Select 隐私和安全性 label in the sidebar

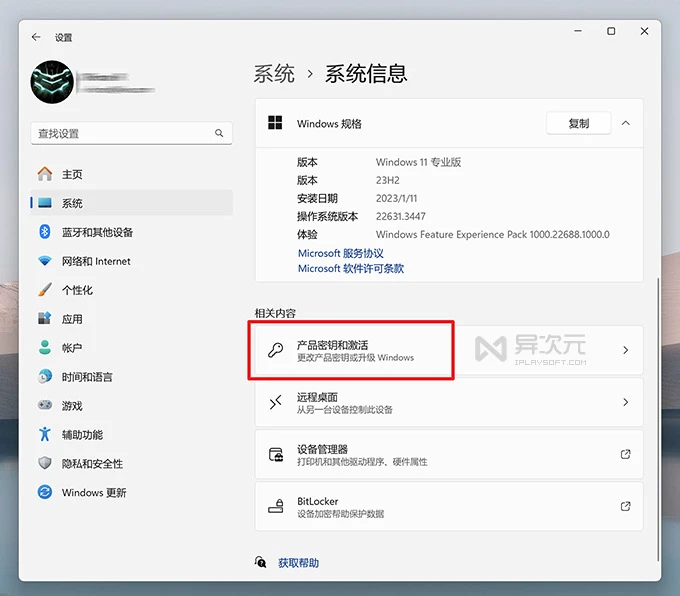click(92, 464)
